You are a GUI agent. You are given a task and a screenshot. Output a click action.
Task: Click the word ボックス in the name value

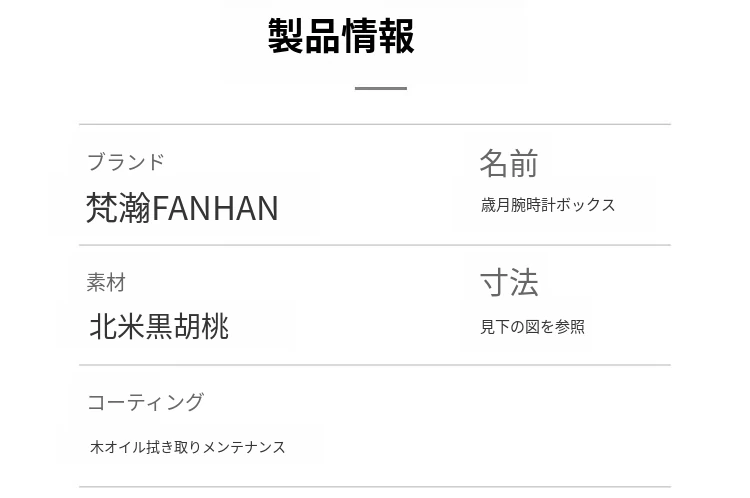coord(584,205)
